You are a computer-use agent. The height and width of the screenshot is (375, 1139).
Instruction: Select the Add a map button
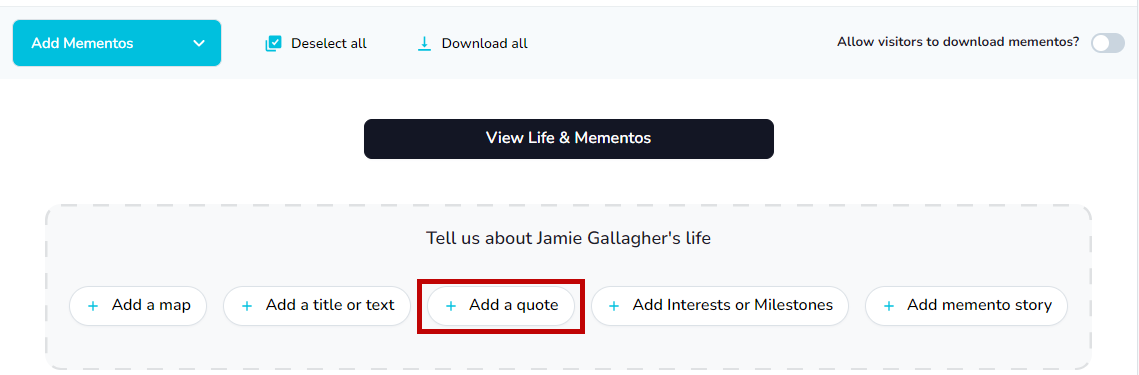138,306
